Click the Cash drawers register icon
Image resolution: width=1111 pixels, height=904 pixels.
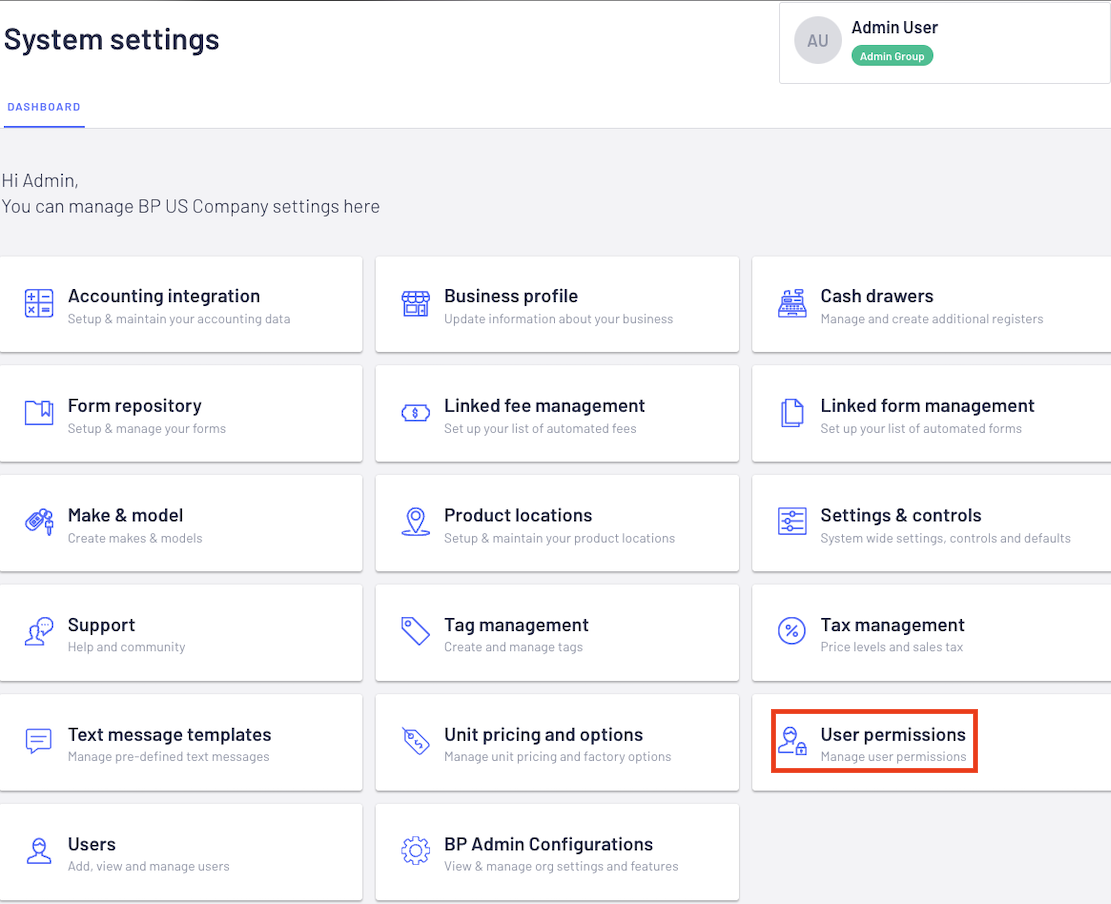click(x=791, y=303)
